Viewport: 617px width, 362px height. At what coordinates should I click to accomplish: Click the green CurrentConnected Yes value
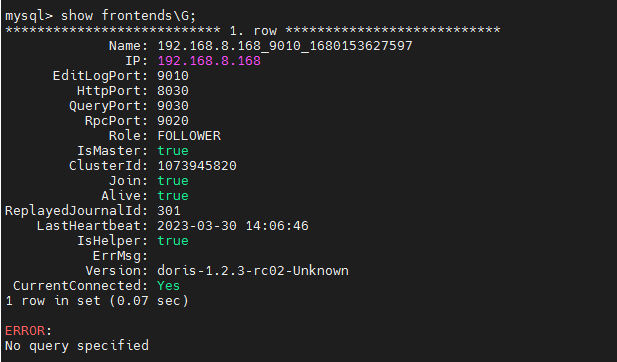pyautogui.click(x=168, y=285)
